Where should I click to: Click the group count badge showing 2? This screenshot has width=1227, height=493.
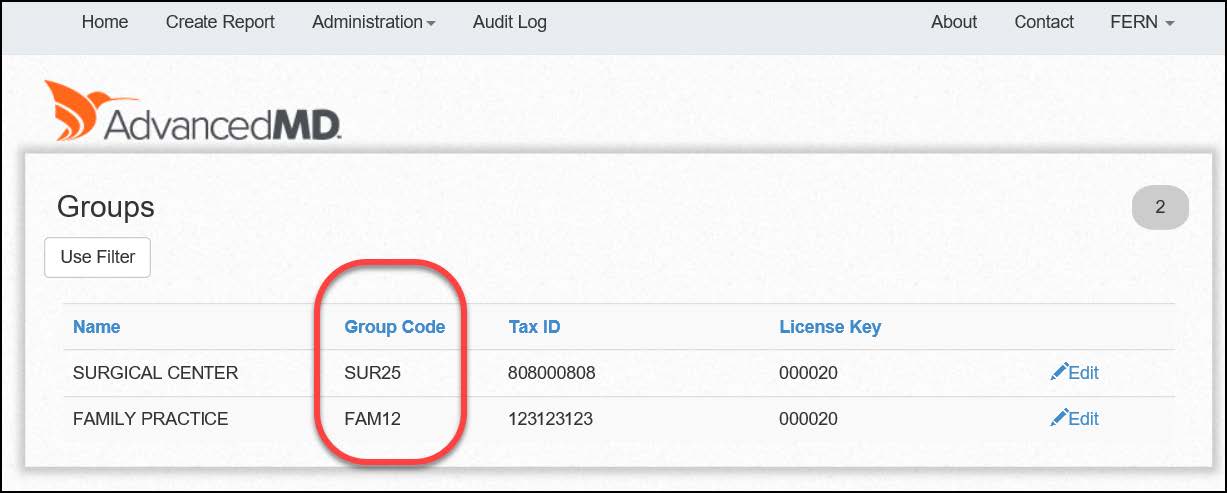1159,208
